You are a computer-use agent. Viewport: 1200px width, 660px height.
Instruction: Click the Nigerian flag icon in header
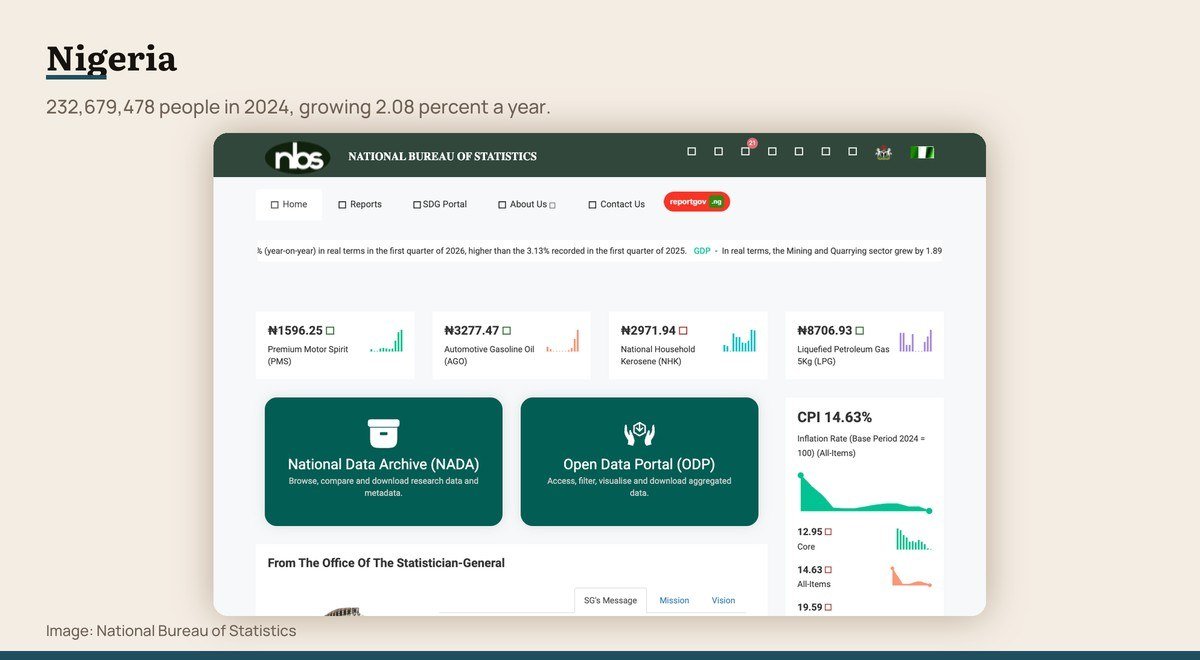pyautogui.click(x=922, y=152)
